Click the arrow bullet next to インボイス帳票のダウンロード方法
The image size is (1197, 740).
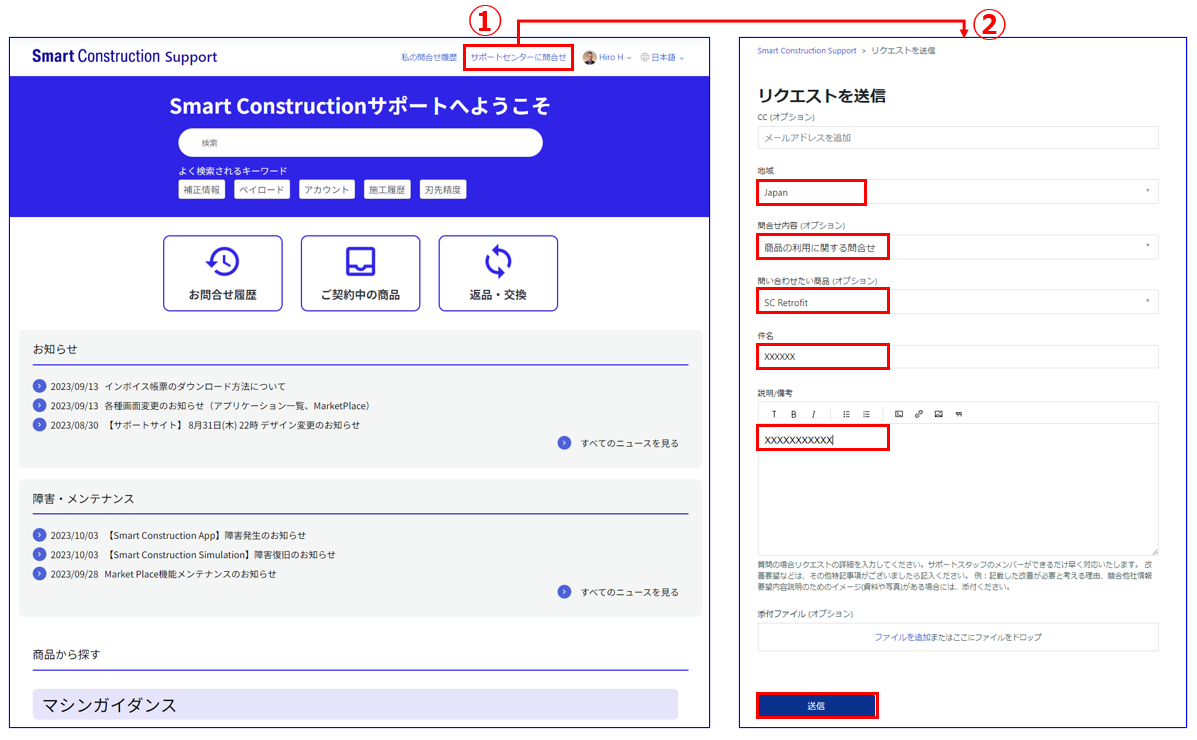pos(40,386)
